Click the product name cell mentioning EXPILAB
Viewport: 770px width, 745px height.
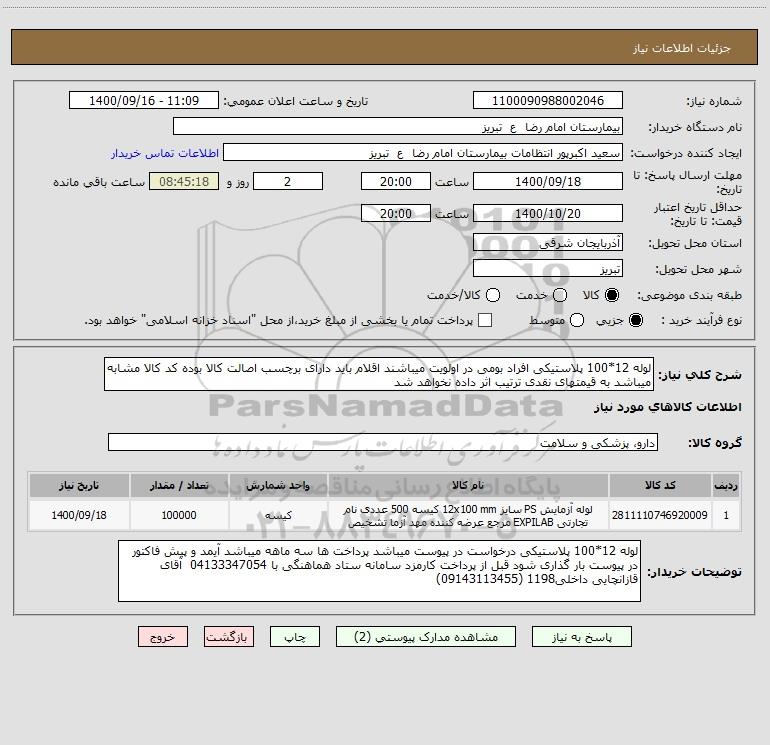(468, 515)
